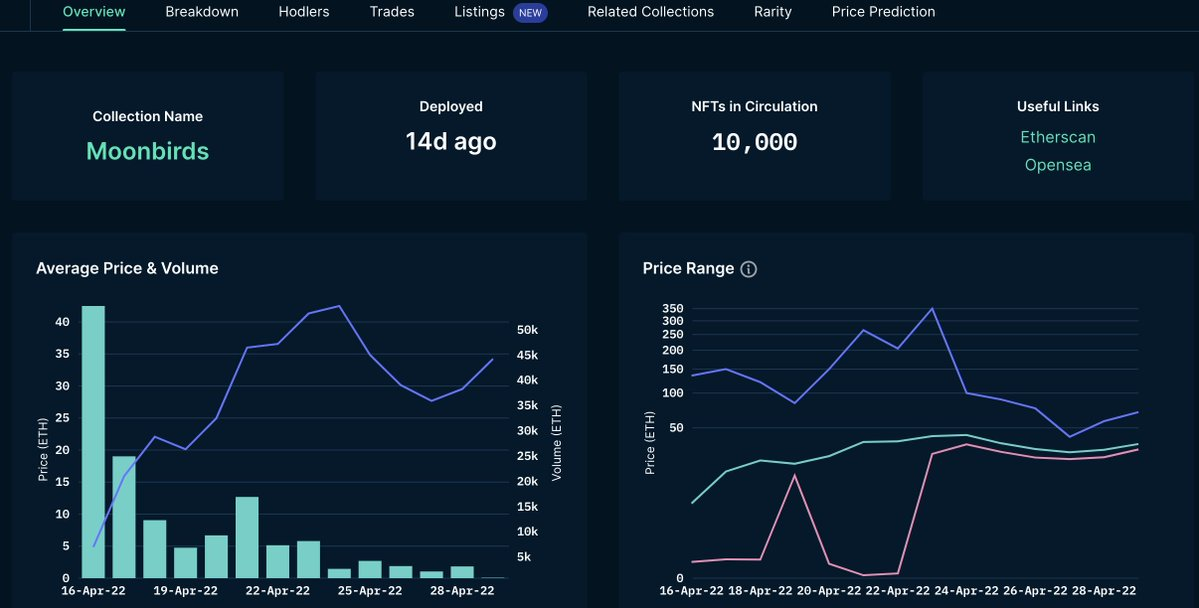Follow the Opensea link
1199x608 pixels.
click(1058, 165)
